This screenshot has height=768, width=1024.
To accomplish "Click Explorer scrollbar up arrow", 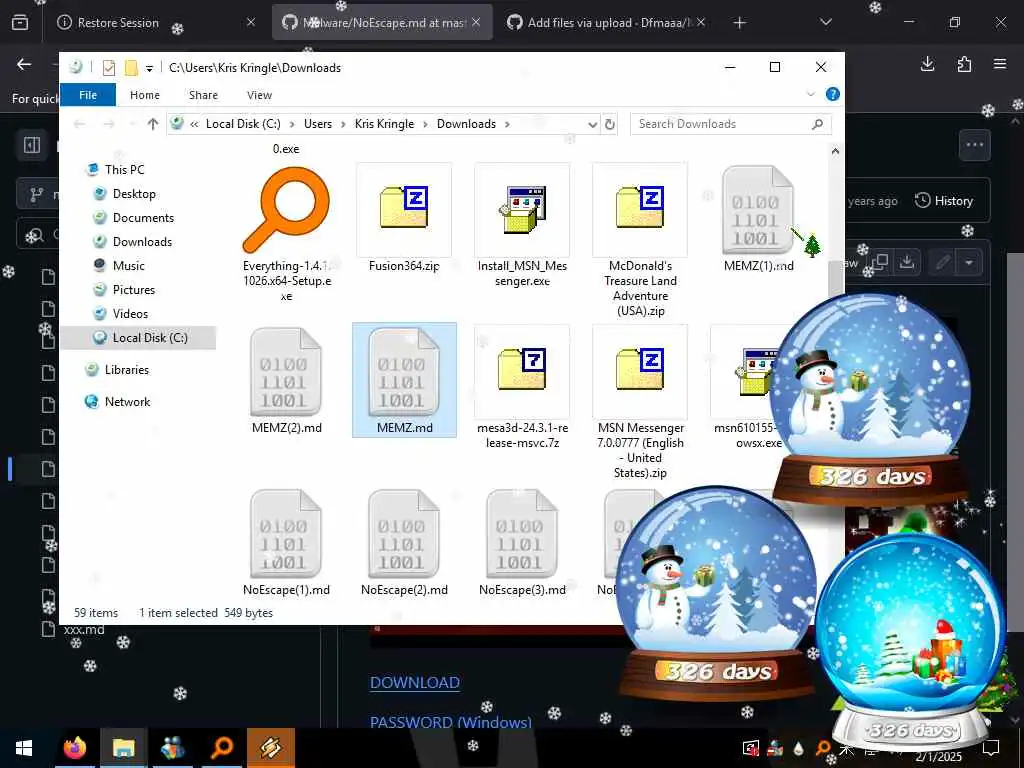I will 835,151.
